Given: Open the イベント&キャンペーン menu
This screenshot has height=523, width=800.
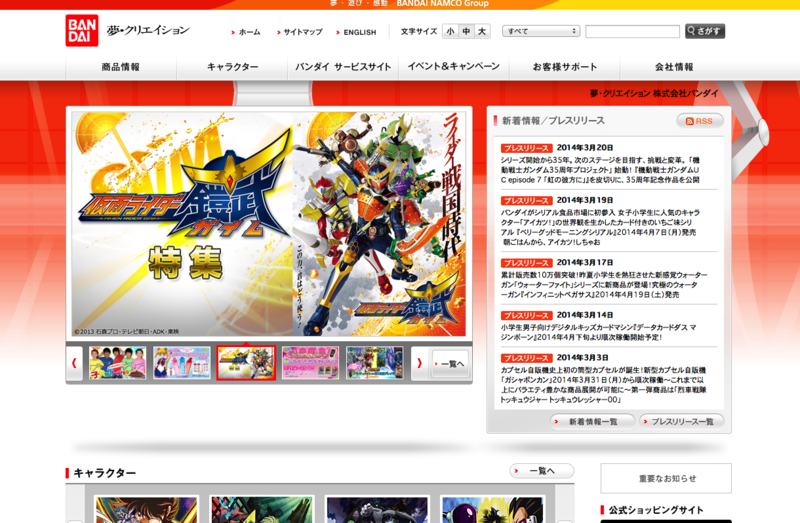Looking at the screenshot, I should [x=454, y=67].
